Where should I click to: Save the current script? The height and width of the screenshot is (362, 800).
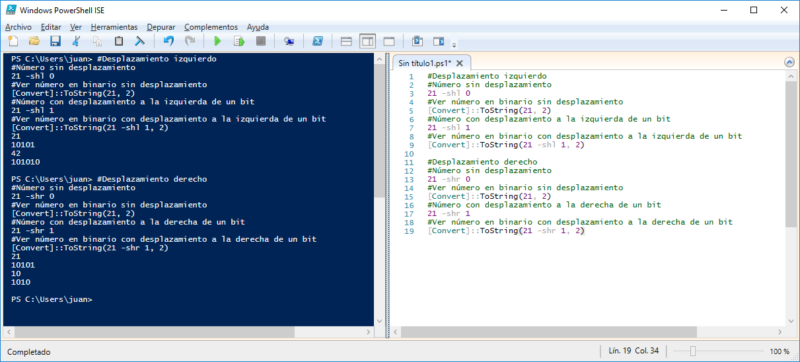click(55, 41)
